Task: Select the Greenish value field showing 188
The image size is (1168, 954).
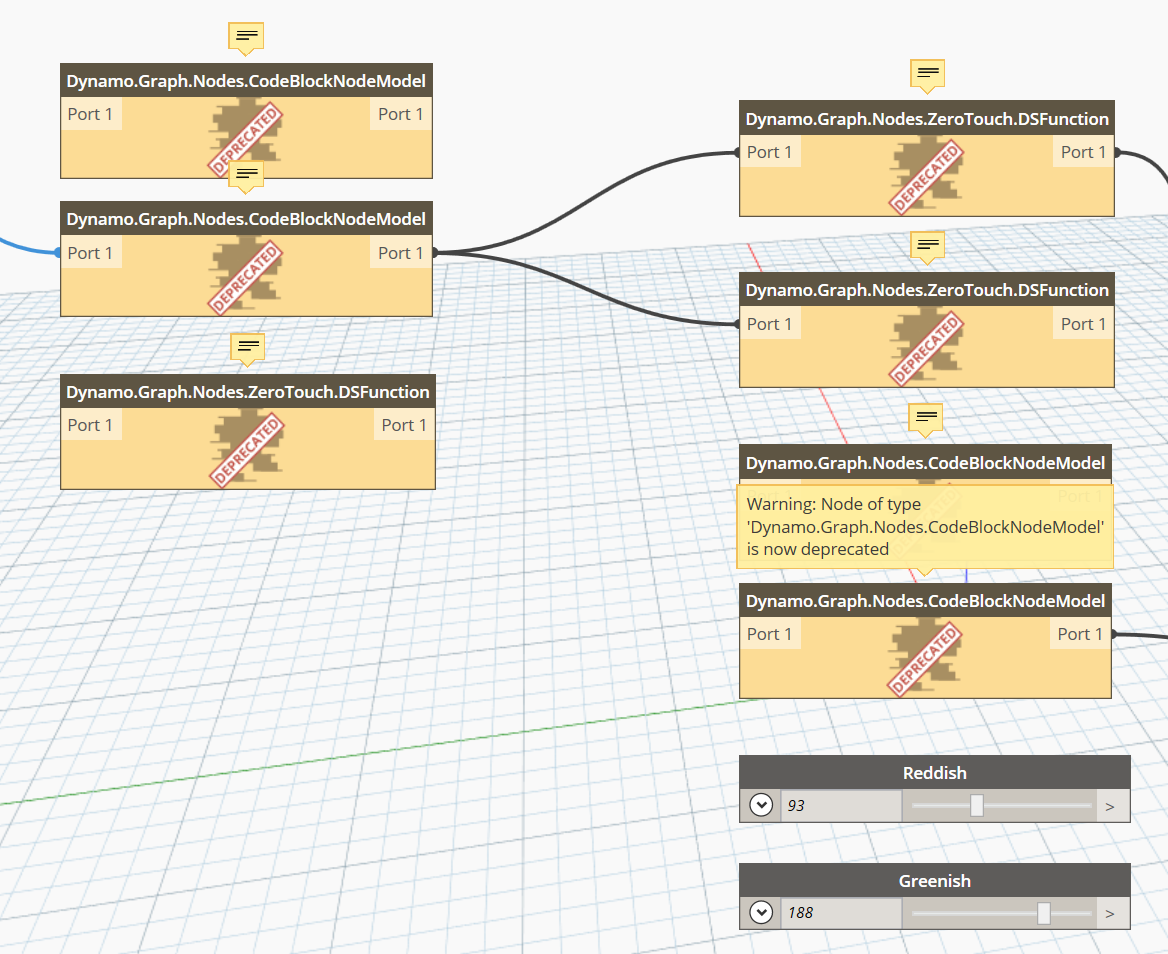Action: [x=840, y=912]
